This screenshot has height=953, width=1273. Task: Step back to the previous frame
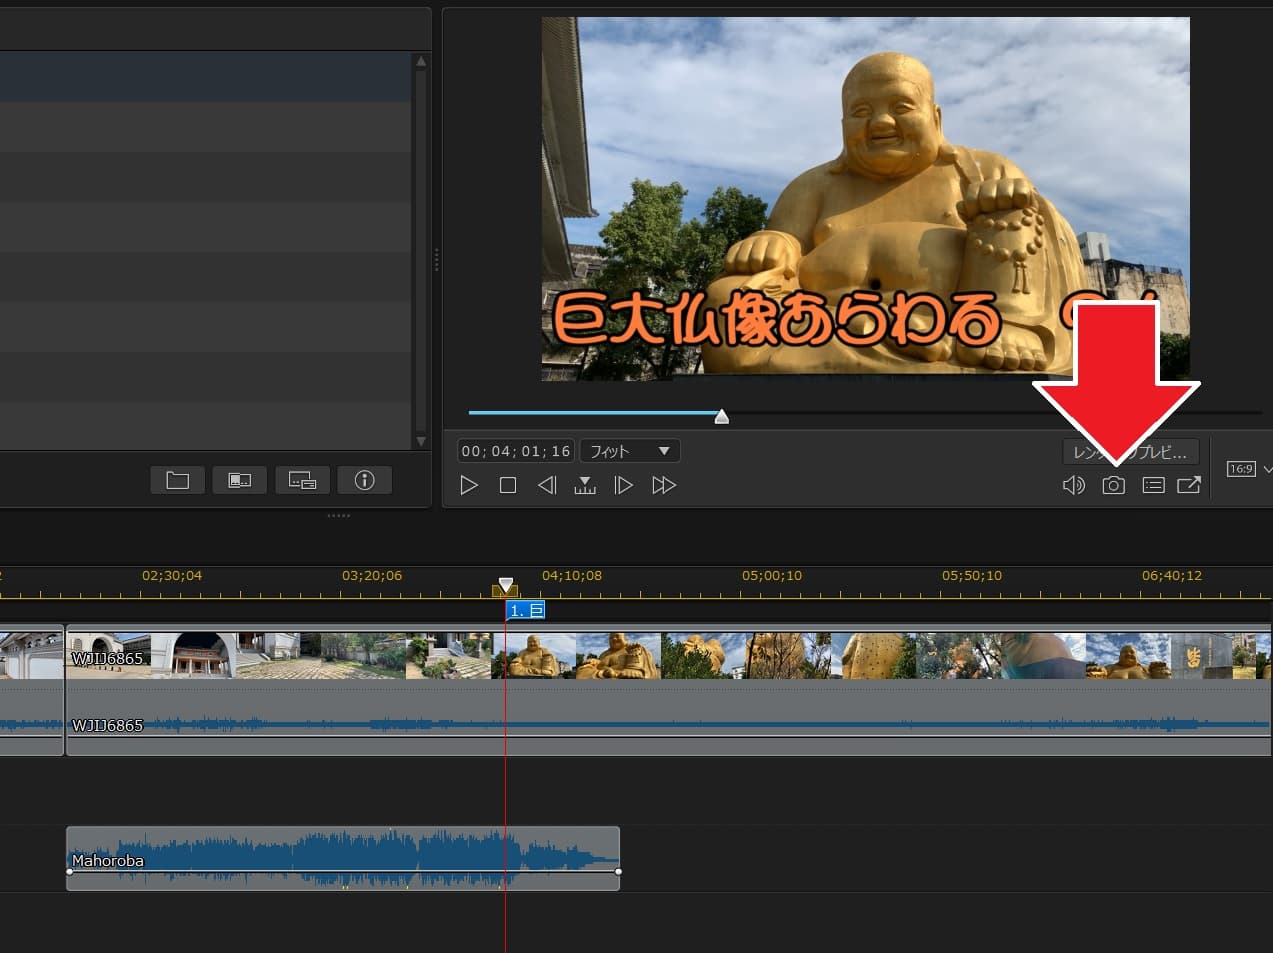[546, 485]
